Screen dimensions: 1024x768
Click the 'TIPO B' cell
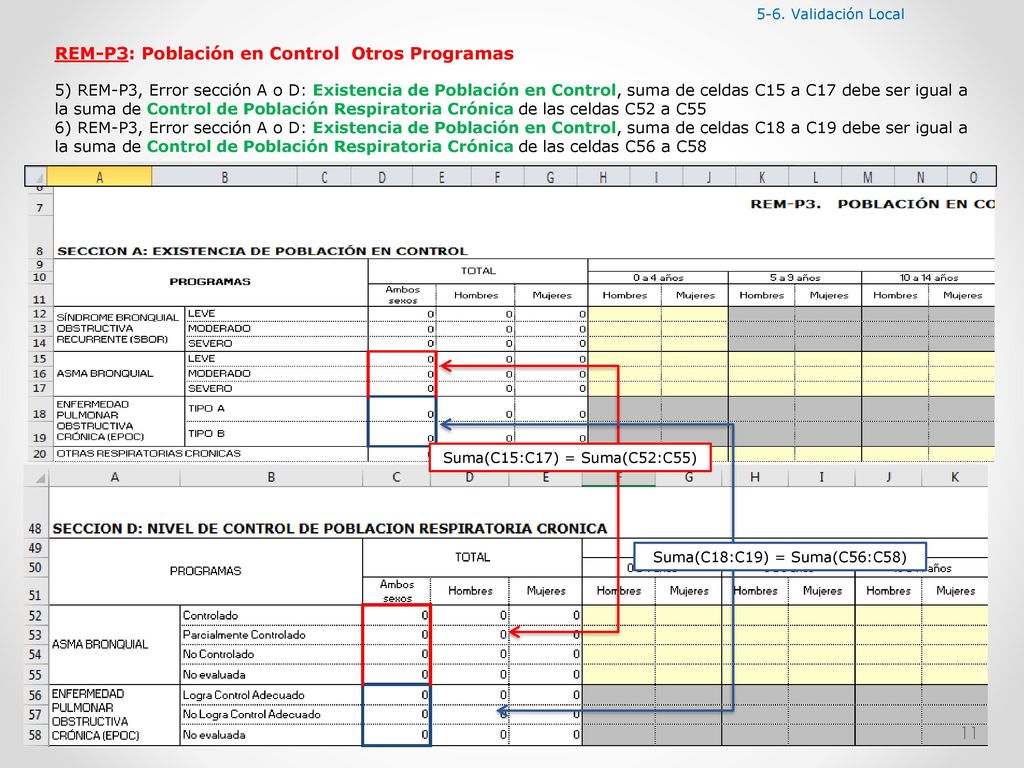coord(276,434)
